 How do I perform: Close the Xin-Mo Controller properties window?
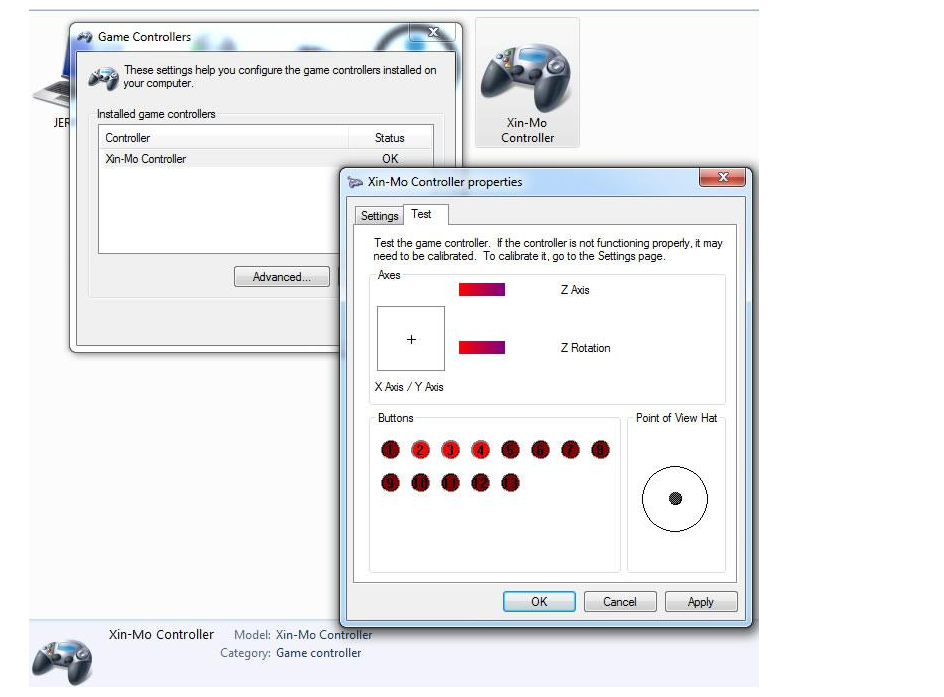point(722,177)
